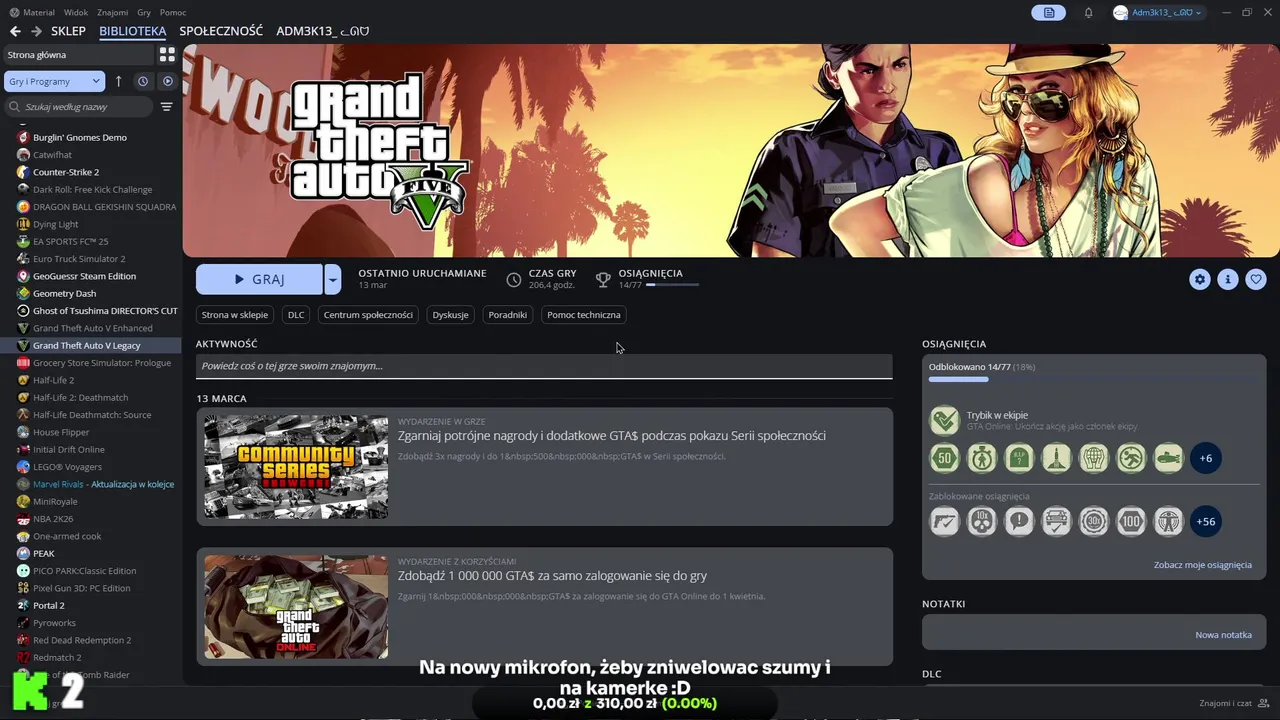Open the Community Series event thumbnail

pos(296,467)
